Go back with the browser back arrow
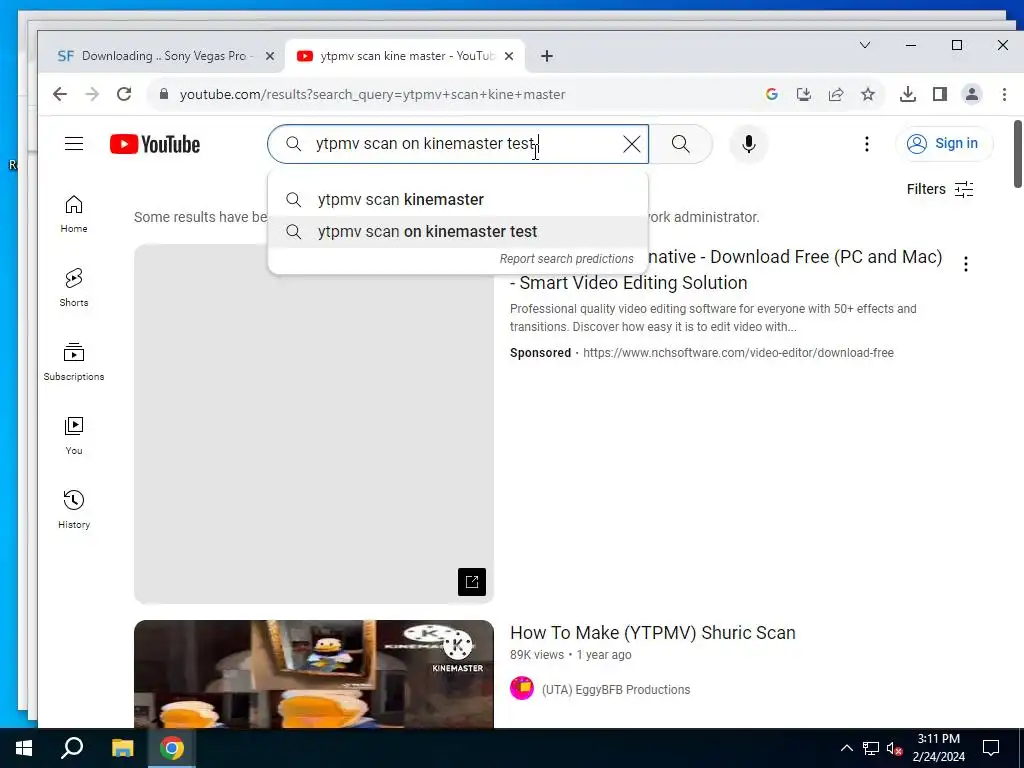Screen dimensions: 1024x768 (59, 94)
